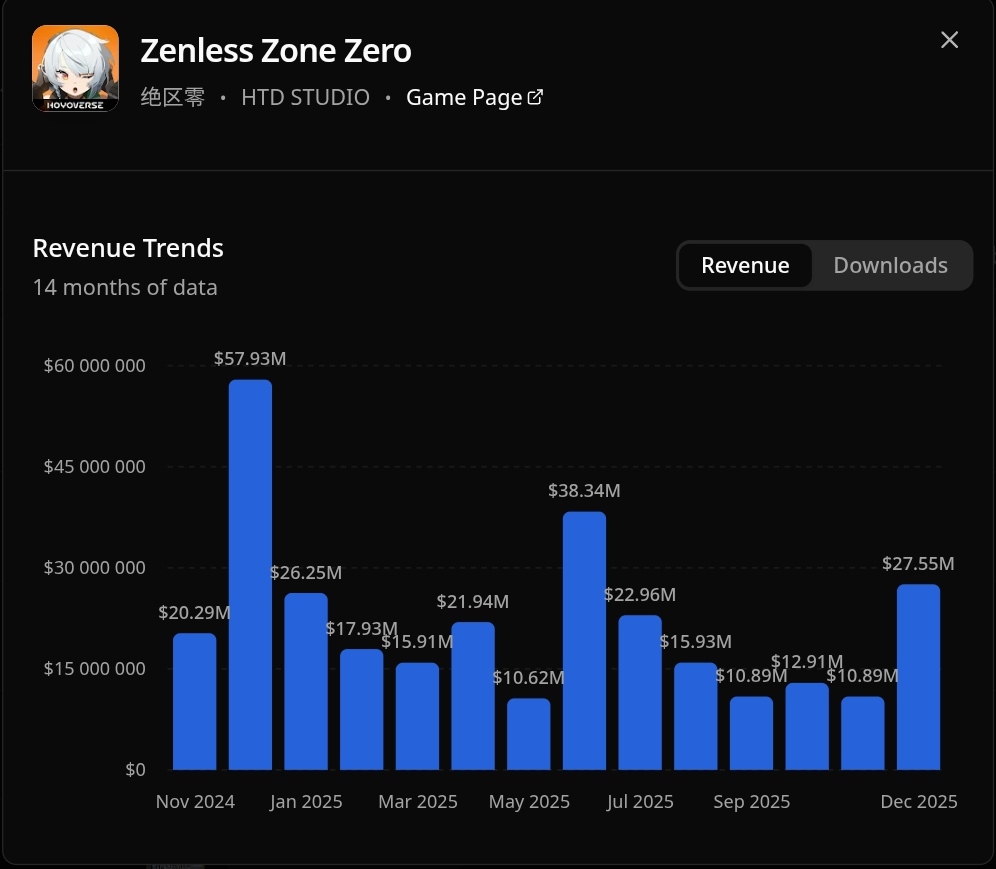Viewport: 996px width, 869px height.
Task: Click the $10.62M bar for May 2025
Action: (x=528, y=734)
